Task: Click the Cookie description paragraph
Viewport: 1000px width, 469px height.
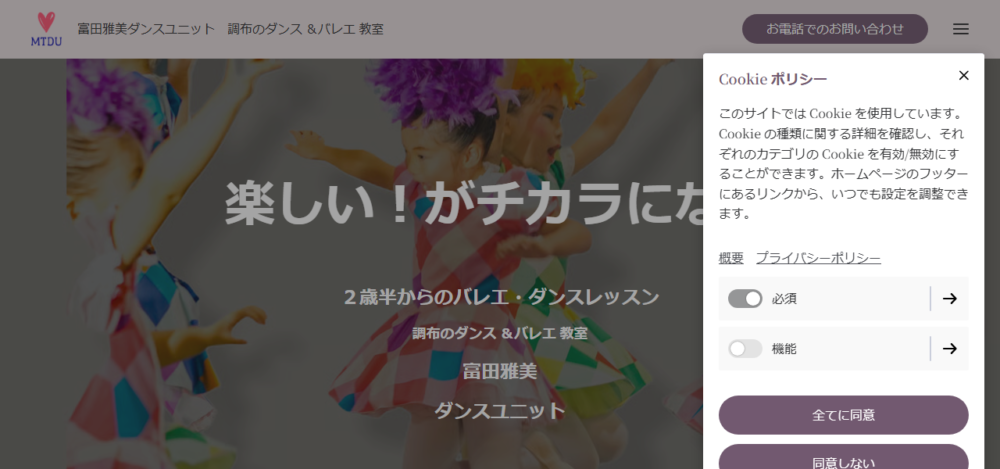Action: pos(843,164)
